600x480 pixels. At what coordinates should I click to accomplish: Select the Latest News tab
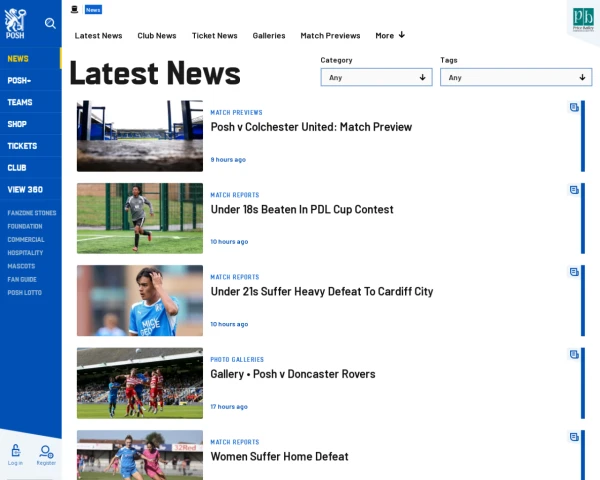pos(98,36)
